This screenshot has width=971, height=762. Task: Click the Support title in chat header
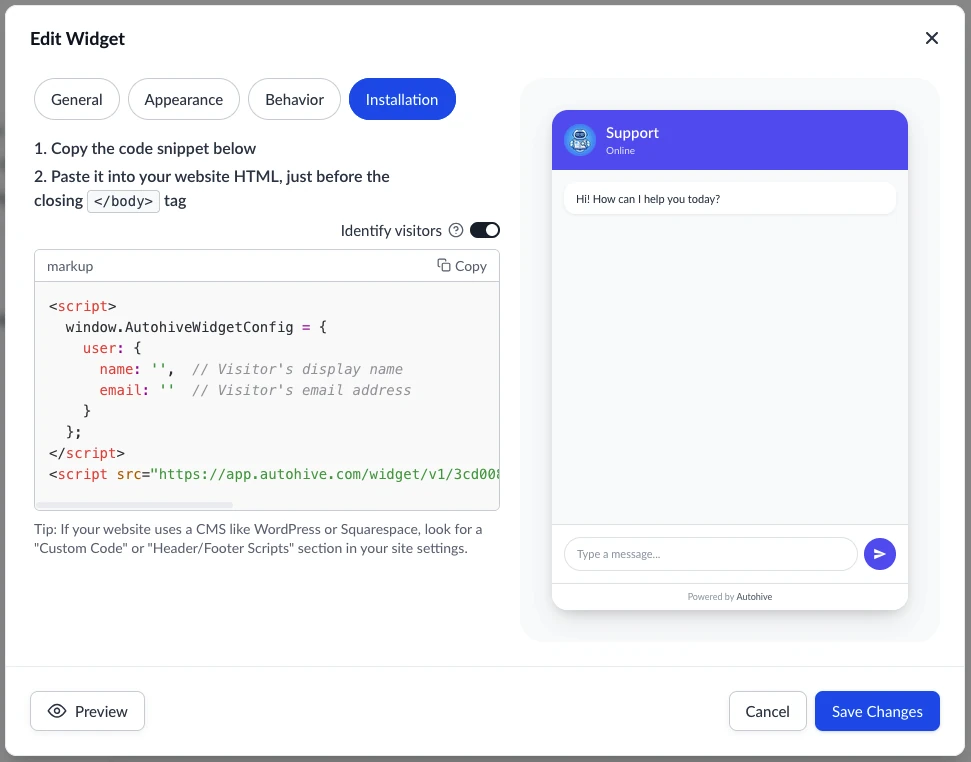click(632, 132)
